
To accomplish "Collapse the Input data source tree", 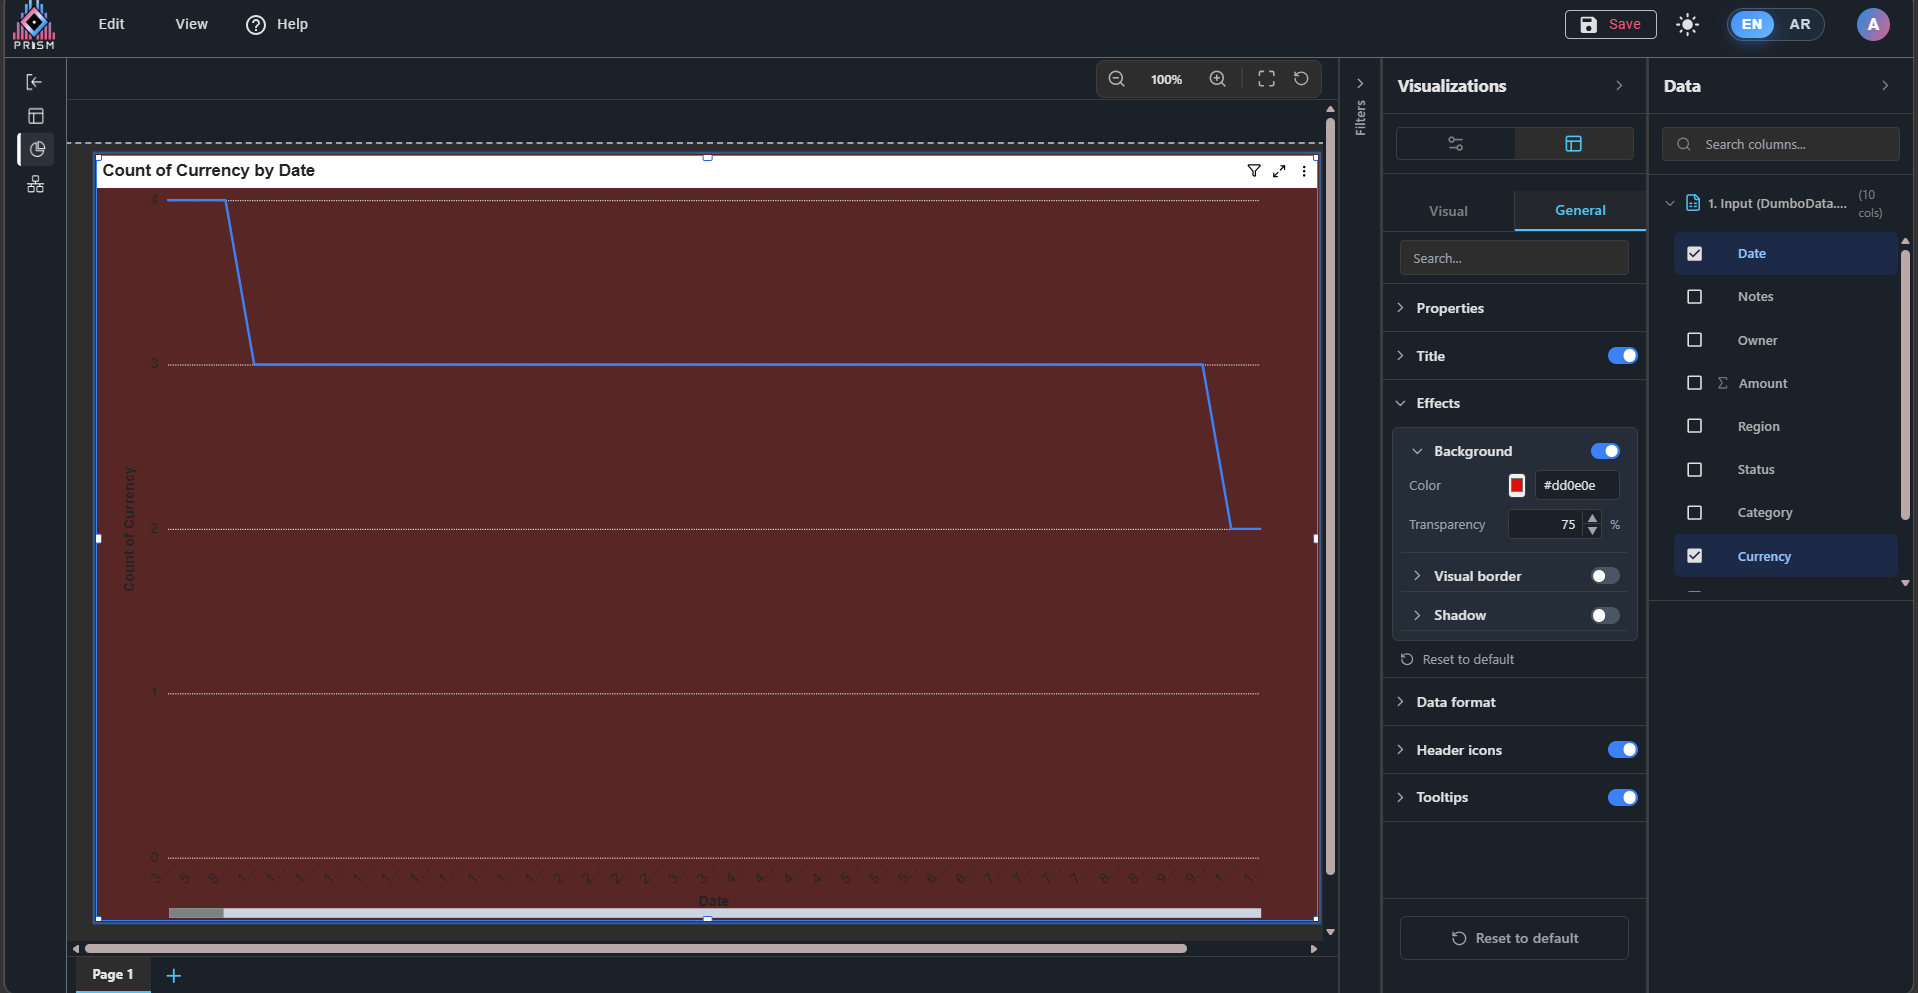I will click(1669, 203).
